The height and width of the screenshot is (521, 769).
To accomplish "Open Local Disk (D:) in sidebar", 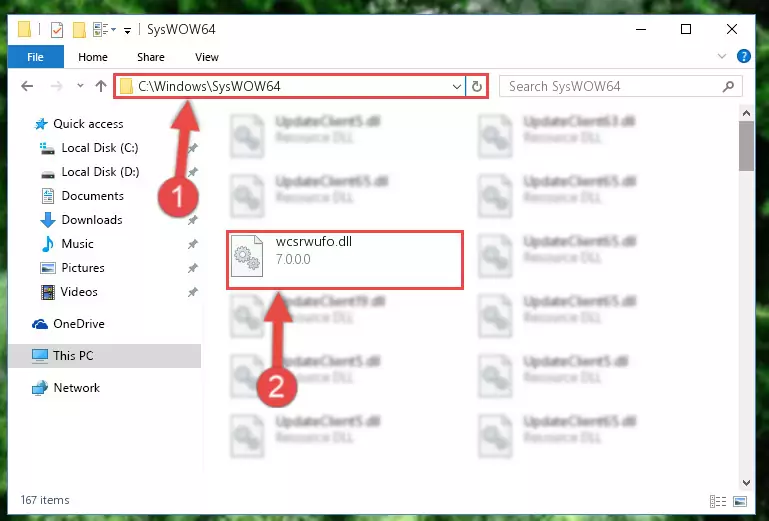I will (x=100, y=172).
